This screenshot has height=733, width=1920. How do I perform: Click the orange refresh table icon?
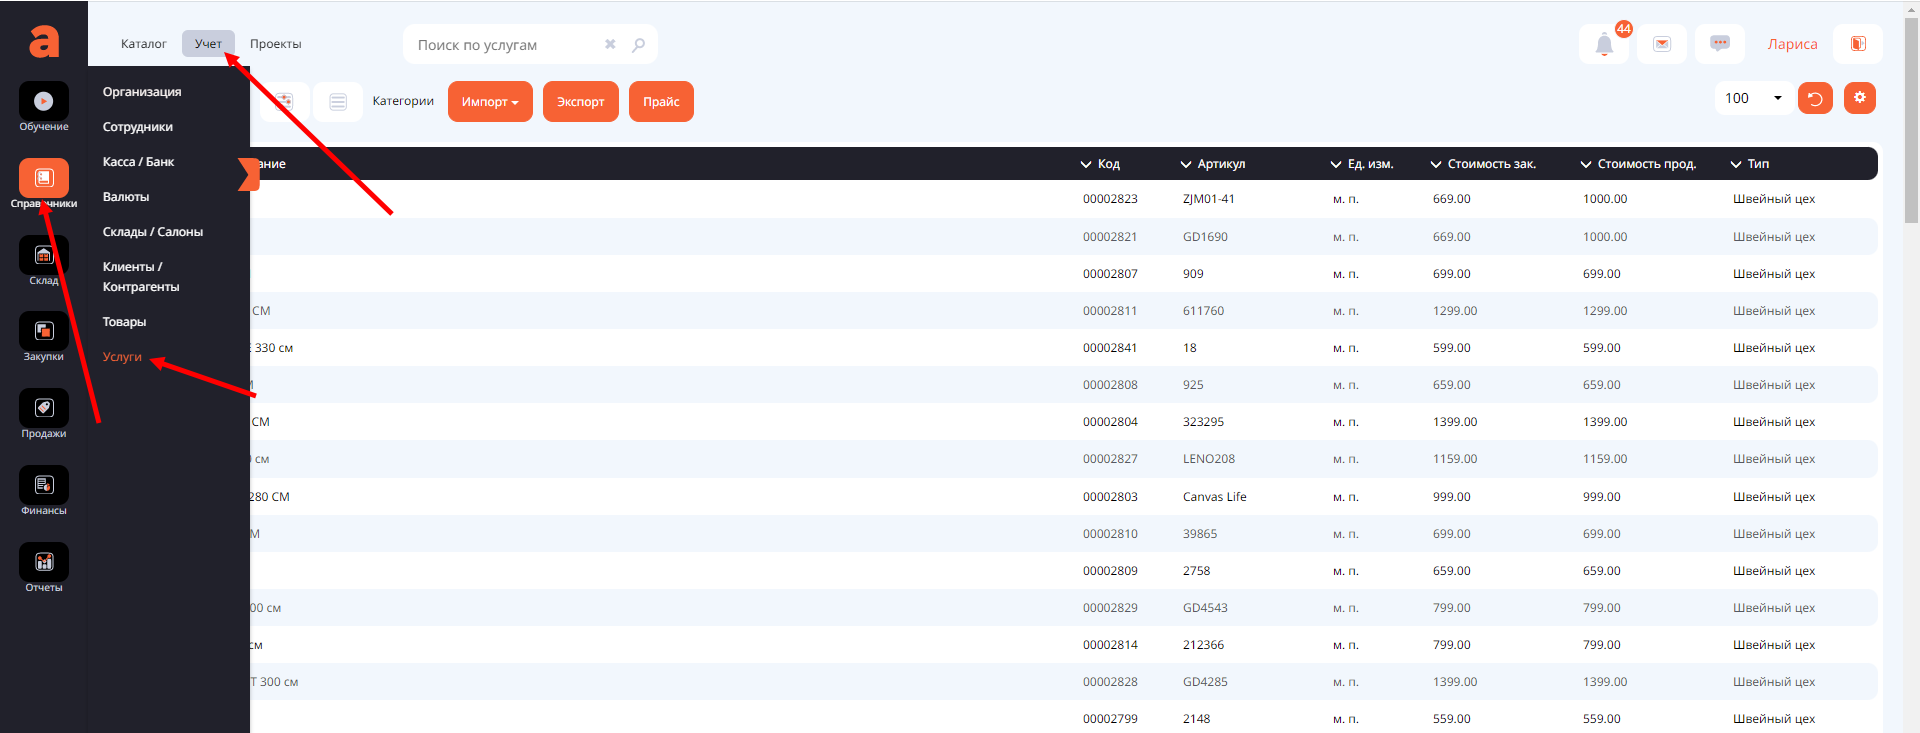1815,98
